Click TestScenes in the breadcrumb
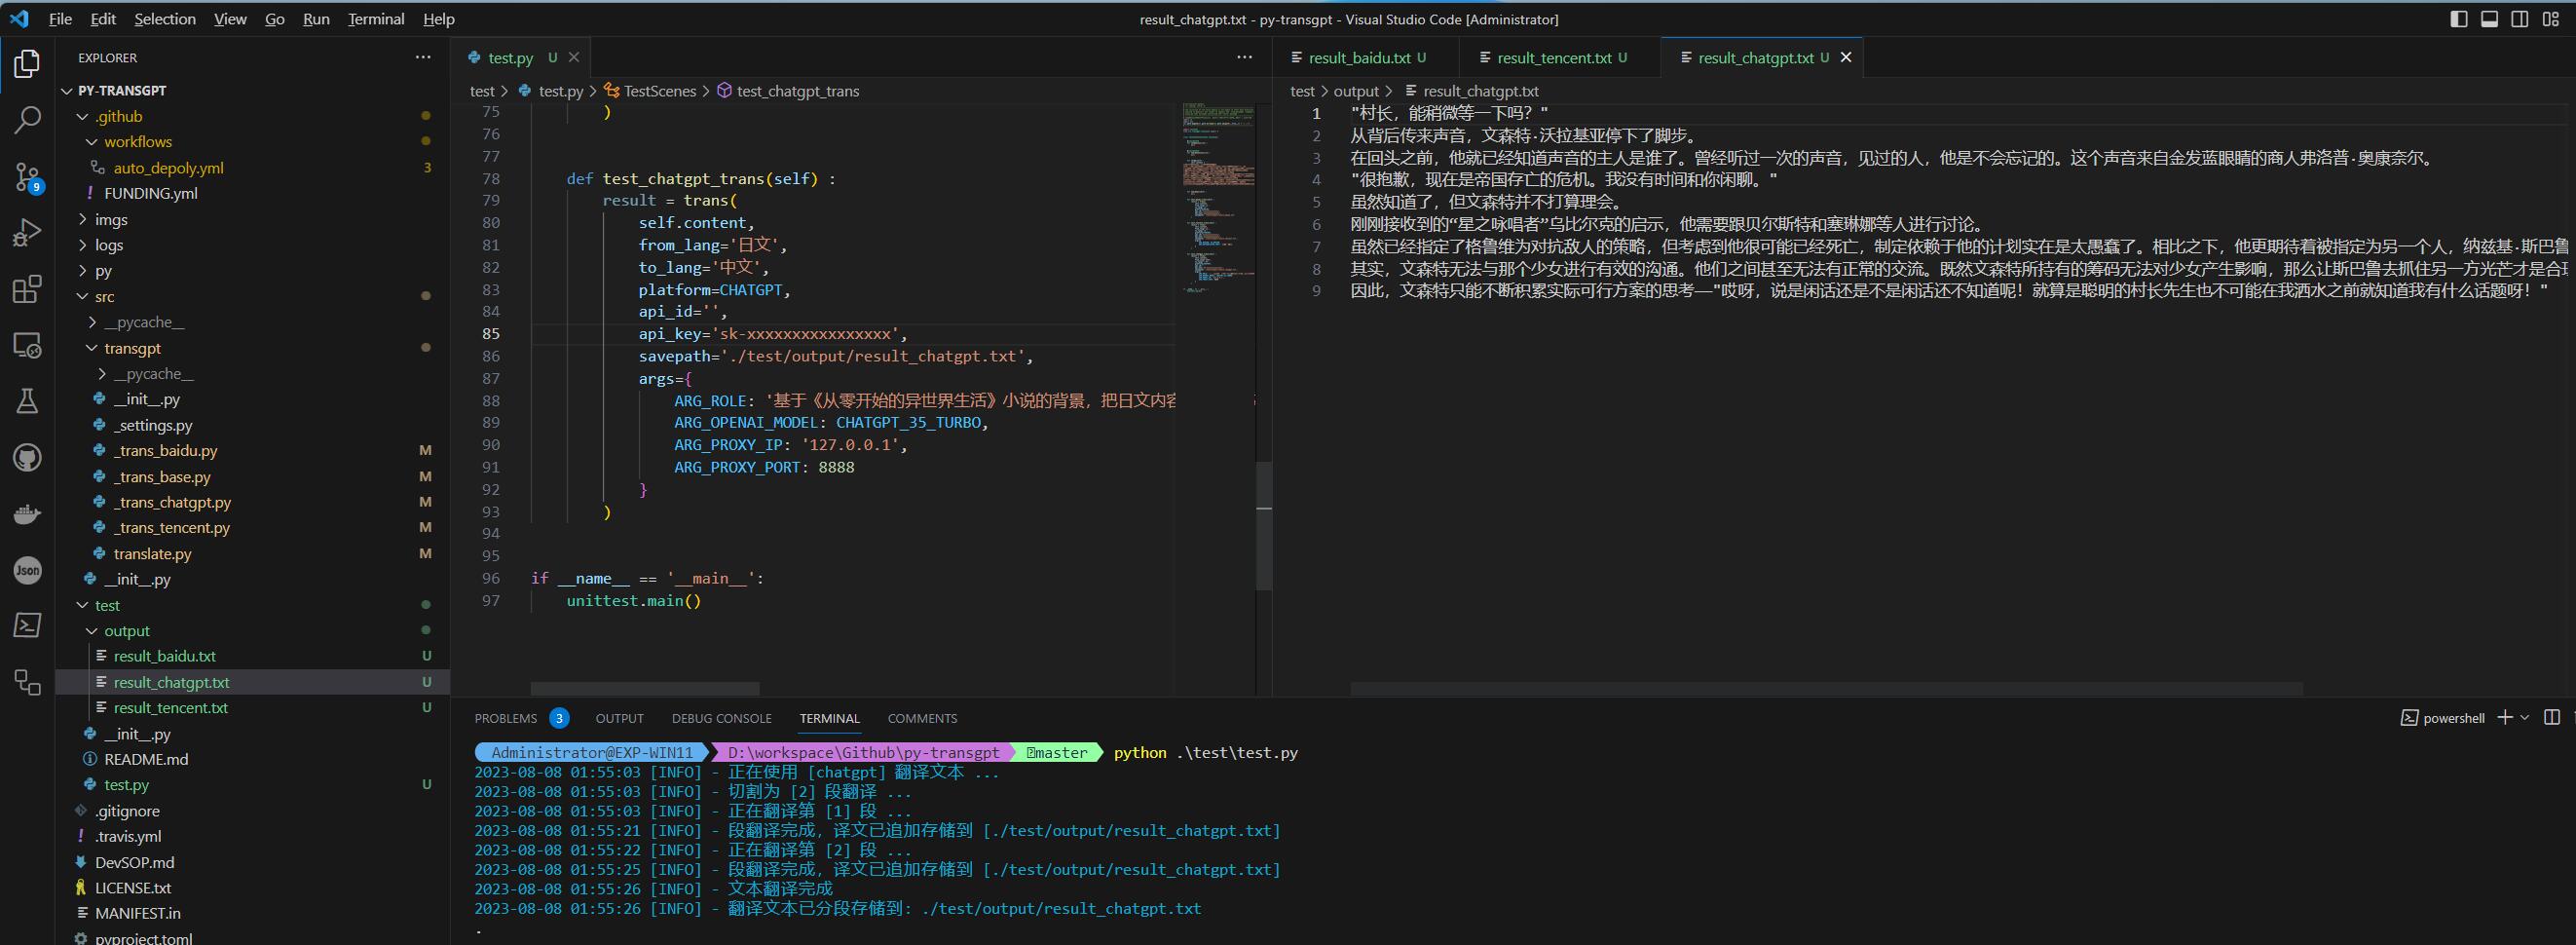2576x945 pixels. pyautogui.click(x=659, y=91)
